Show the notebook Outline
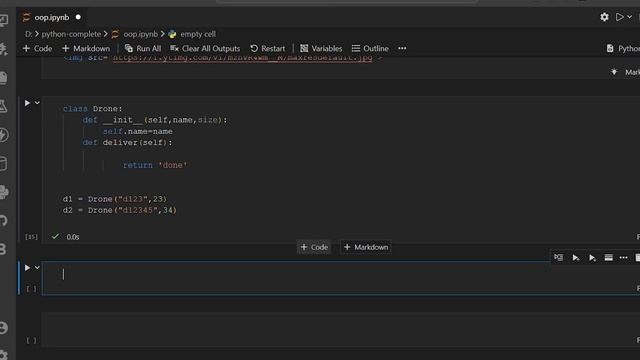This screenshot has width=640, height=360. [x=370, y=48]
